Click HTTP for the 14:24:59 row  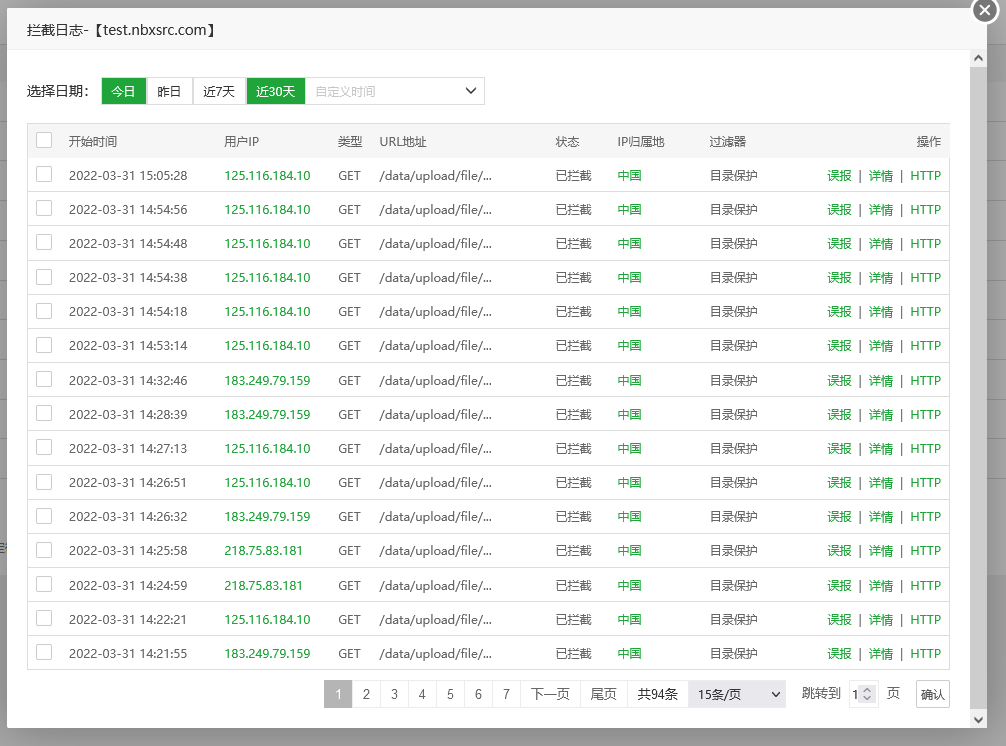click(926, 586)
